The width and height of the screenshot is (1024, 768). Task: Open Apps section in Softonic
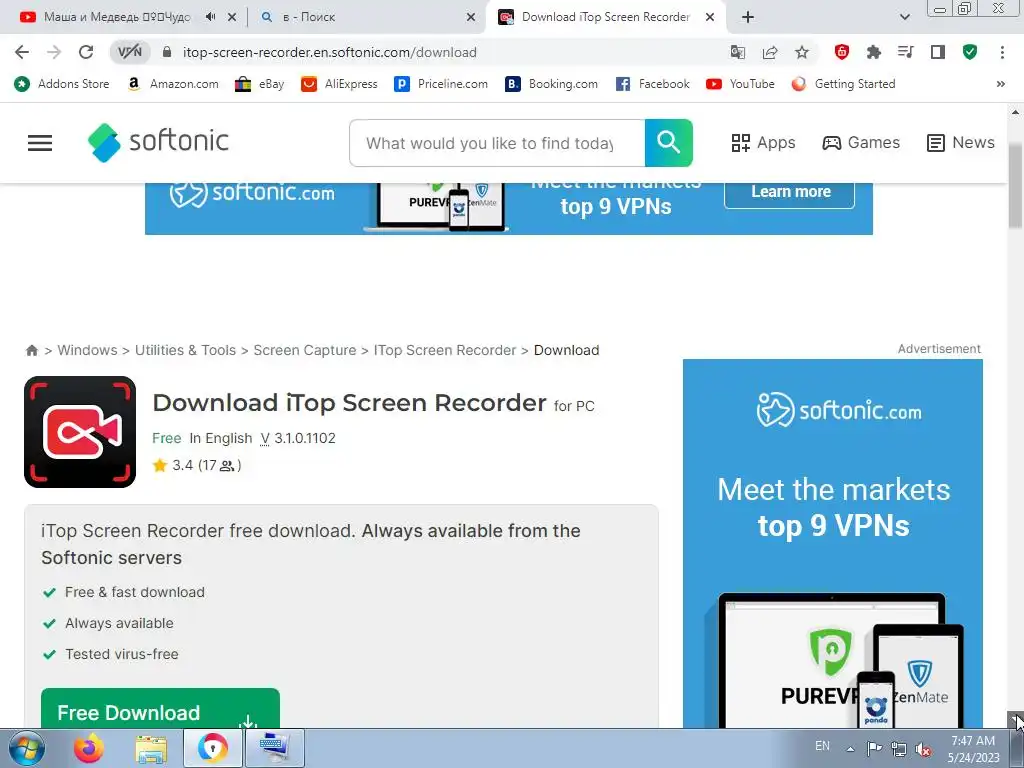click(763, 142)
